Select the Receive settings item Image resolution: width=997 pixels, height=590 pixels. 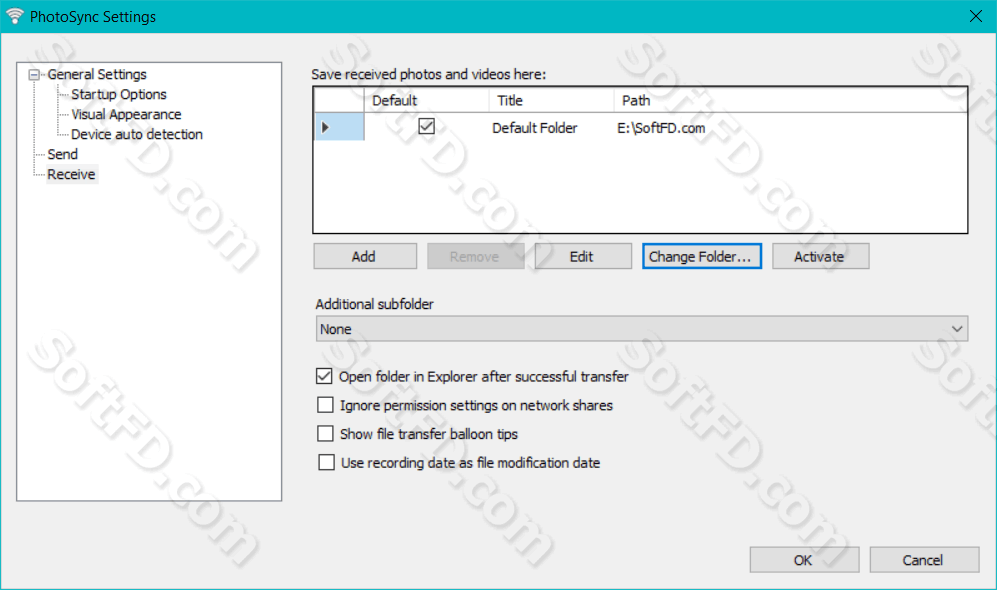coord(71,174)
